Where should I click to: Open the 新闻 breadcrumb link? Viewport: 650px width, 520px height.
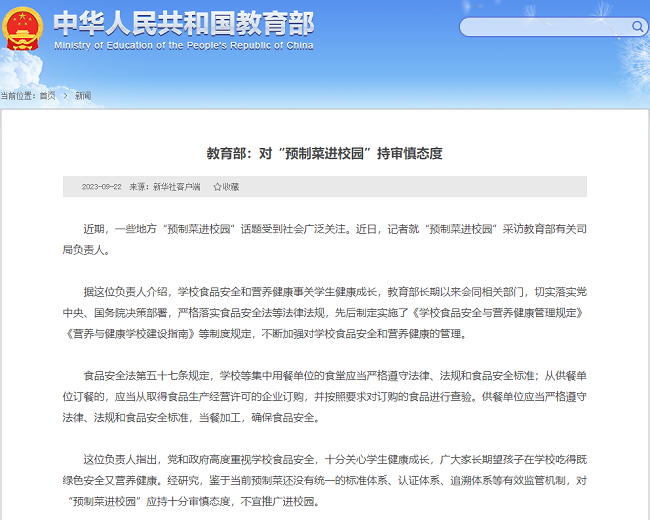pyautogui.click(x=82, y=96)
